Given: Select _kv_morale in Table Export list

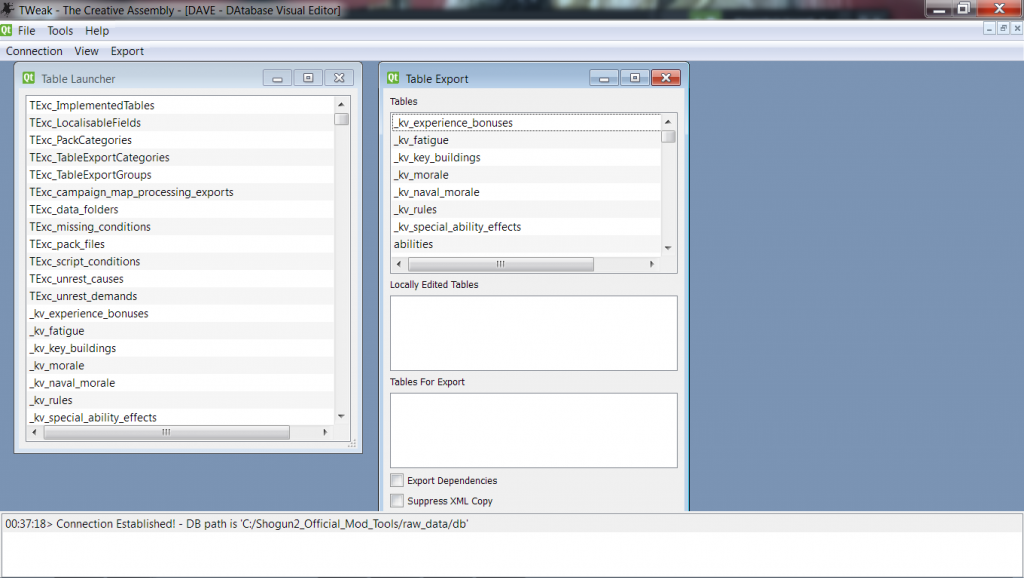Looking at the screenshot, I should coord(421,175).
